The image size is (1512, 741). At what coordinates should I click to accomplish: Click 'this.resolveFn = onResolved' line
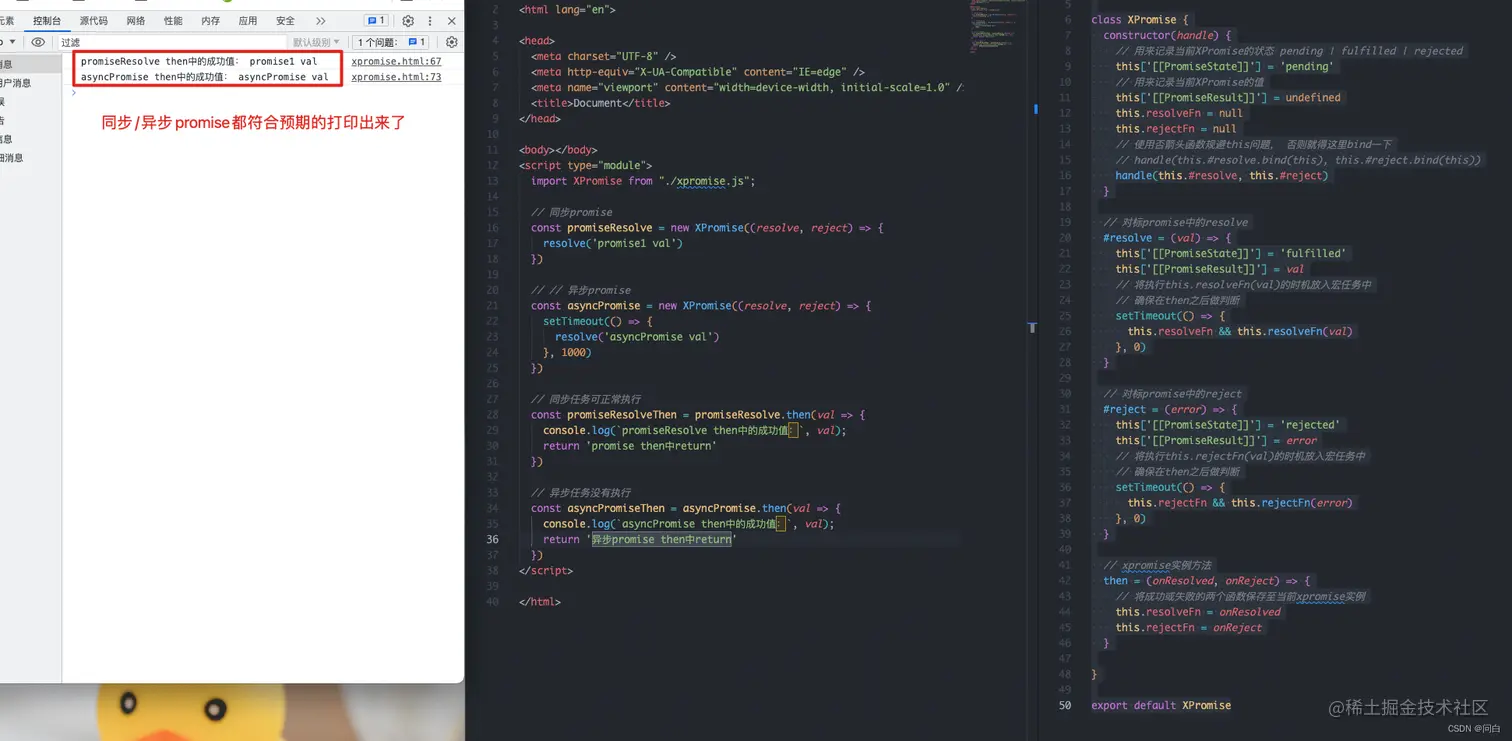pyautogui.click(x=1198, y=612)
